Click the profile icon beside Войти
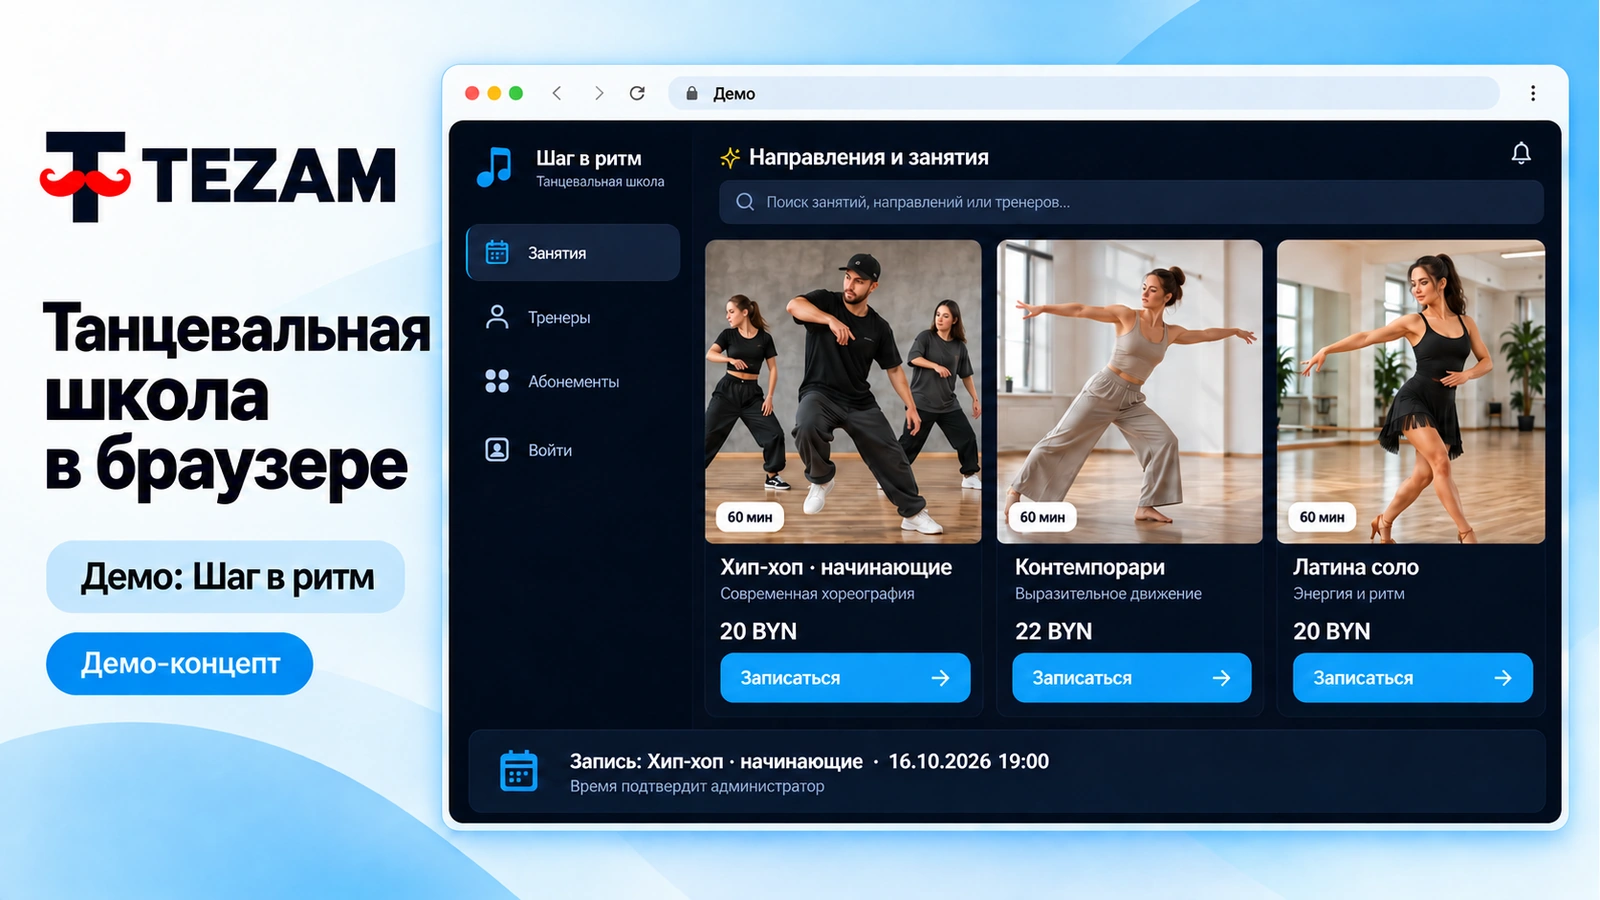 (x=497, y=450)
